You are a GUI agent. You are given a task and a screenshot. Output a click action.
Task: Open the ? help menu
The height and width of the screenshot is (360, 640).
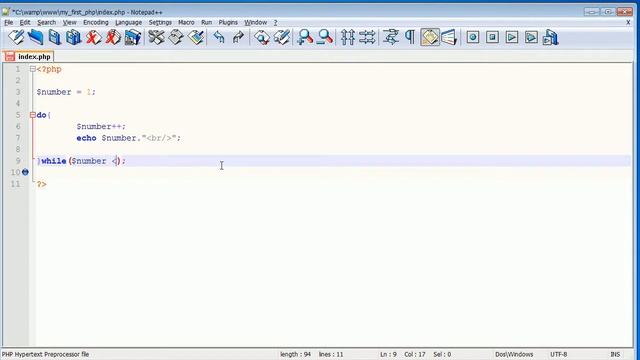[275, 22]
